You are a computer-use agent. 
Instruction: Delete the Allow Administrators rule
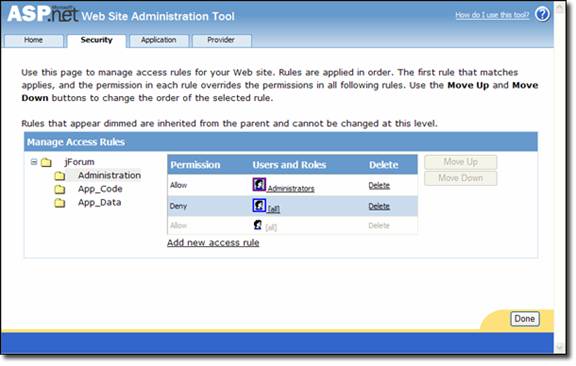(379, 186)
